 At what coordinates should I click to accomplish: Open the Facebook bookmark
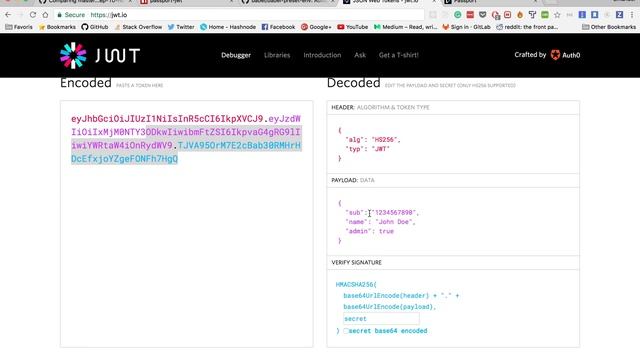click(278, 27)
